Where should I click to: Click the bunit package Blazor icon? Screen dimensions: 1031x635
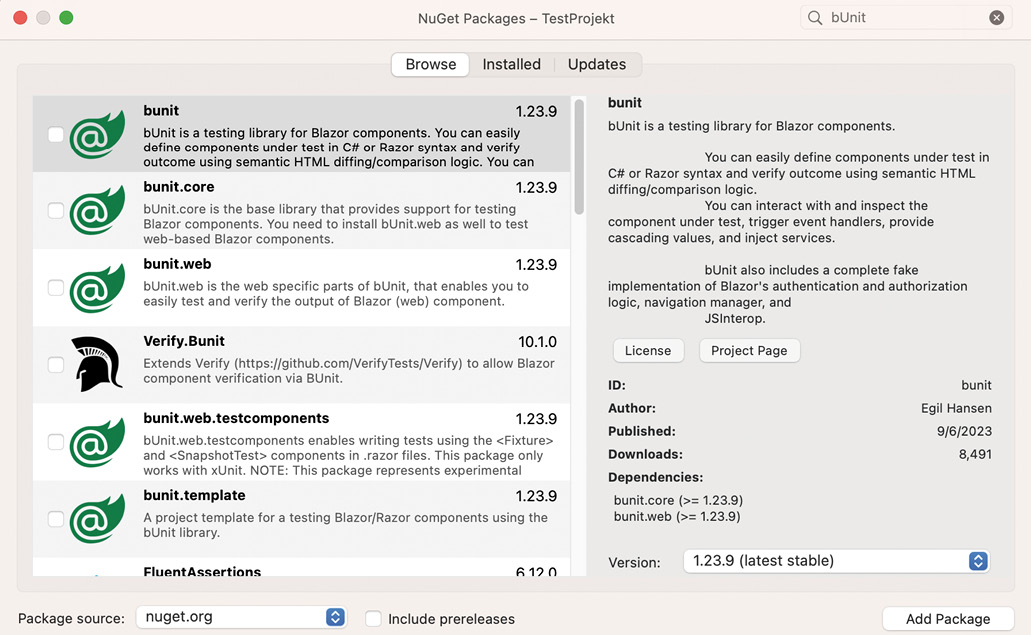pos(97,134)
